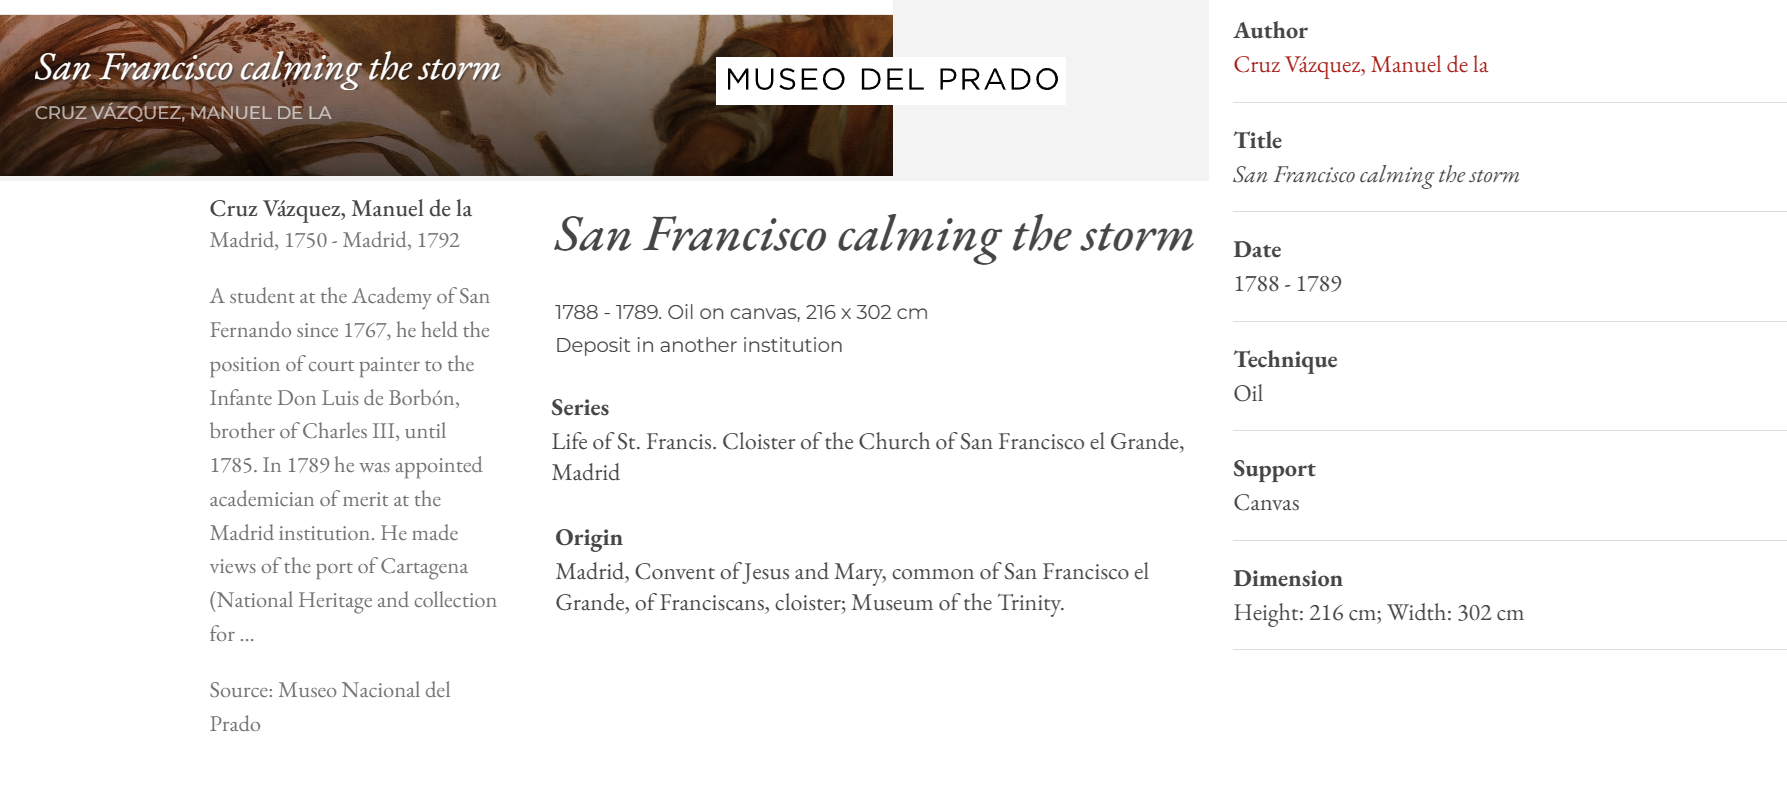Viewport: 1787px width, 808px height.
Task: Click the Series heading
Action: (x=580, y=408)
